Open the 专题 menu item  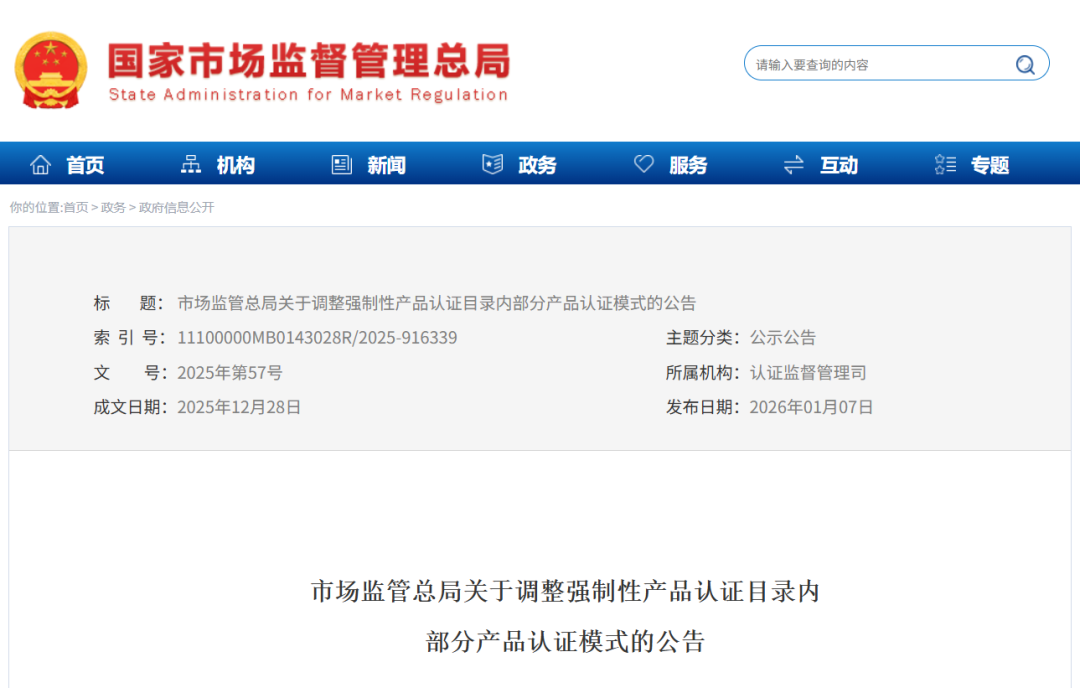[x=989, y=164]
